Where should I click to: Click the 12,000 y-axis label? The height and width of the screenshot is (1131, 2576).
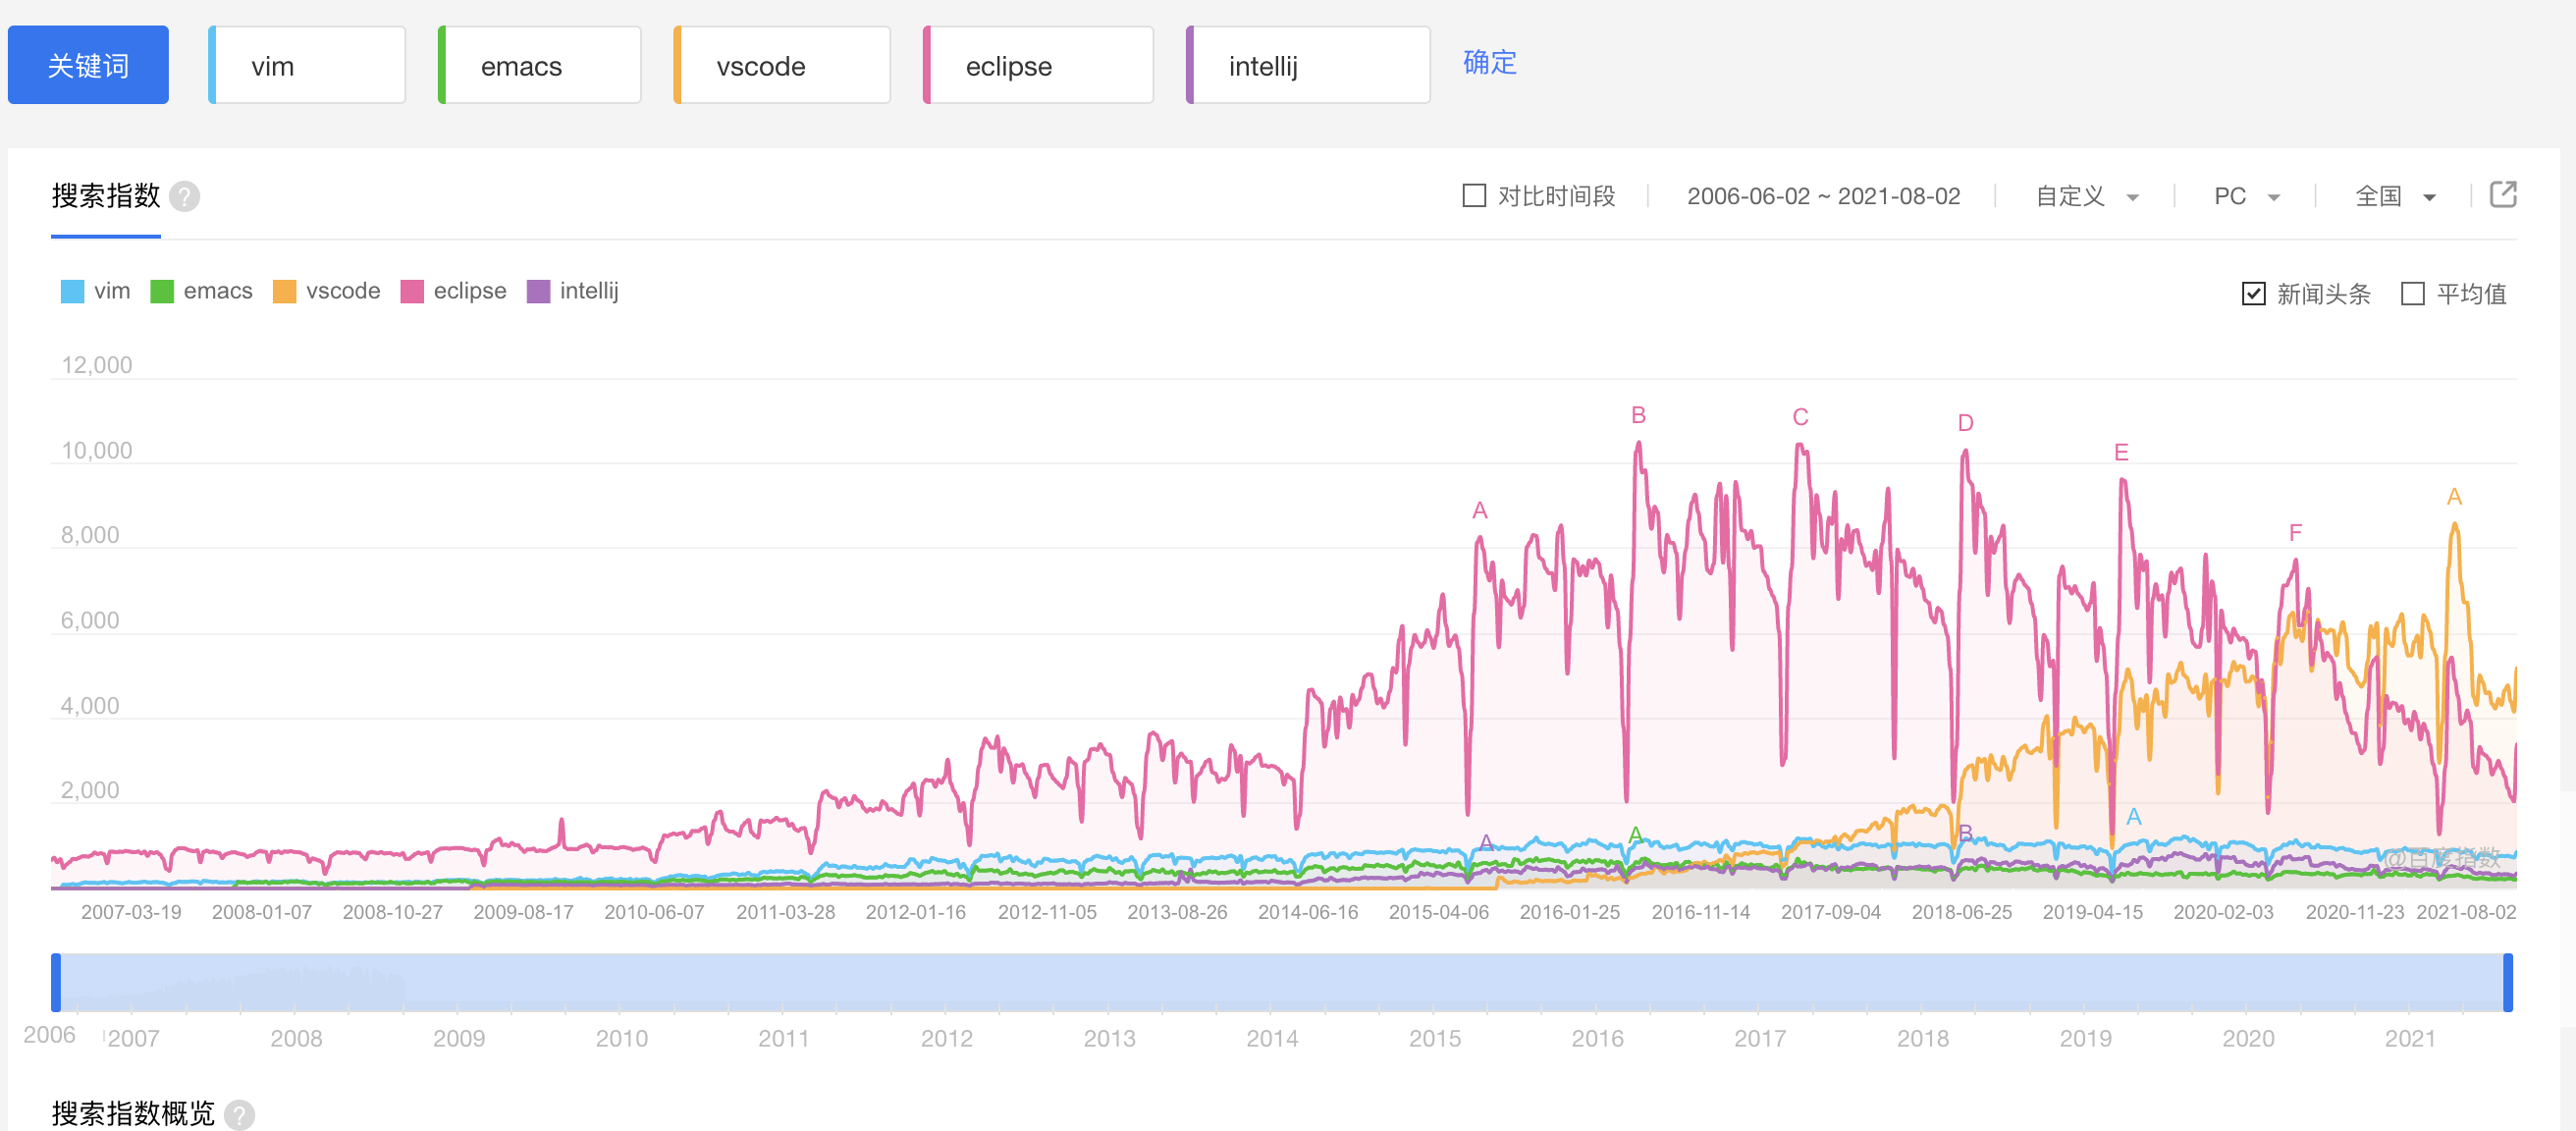[96, 365]
